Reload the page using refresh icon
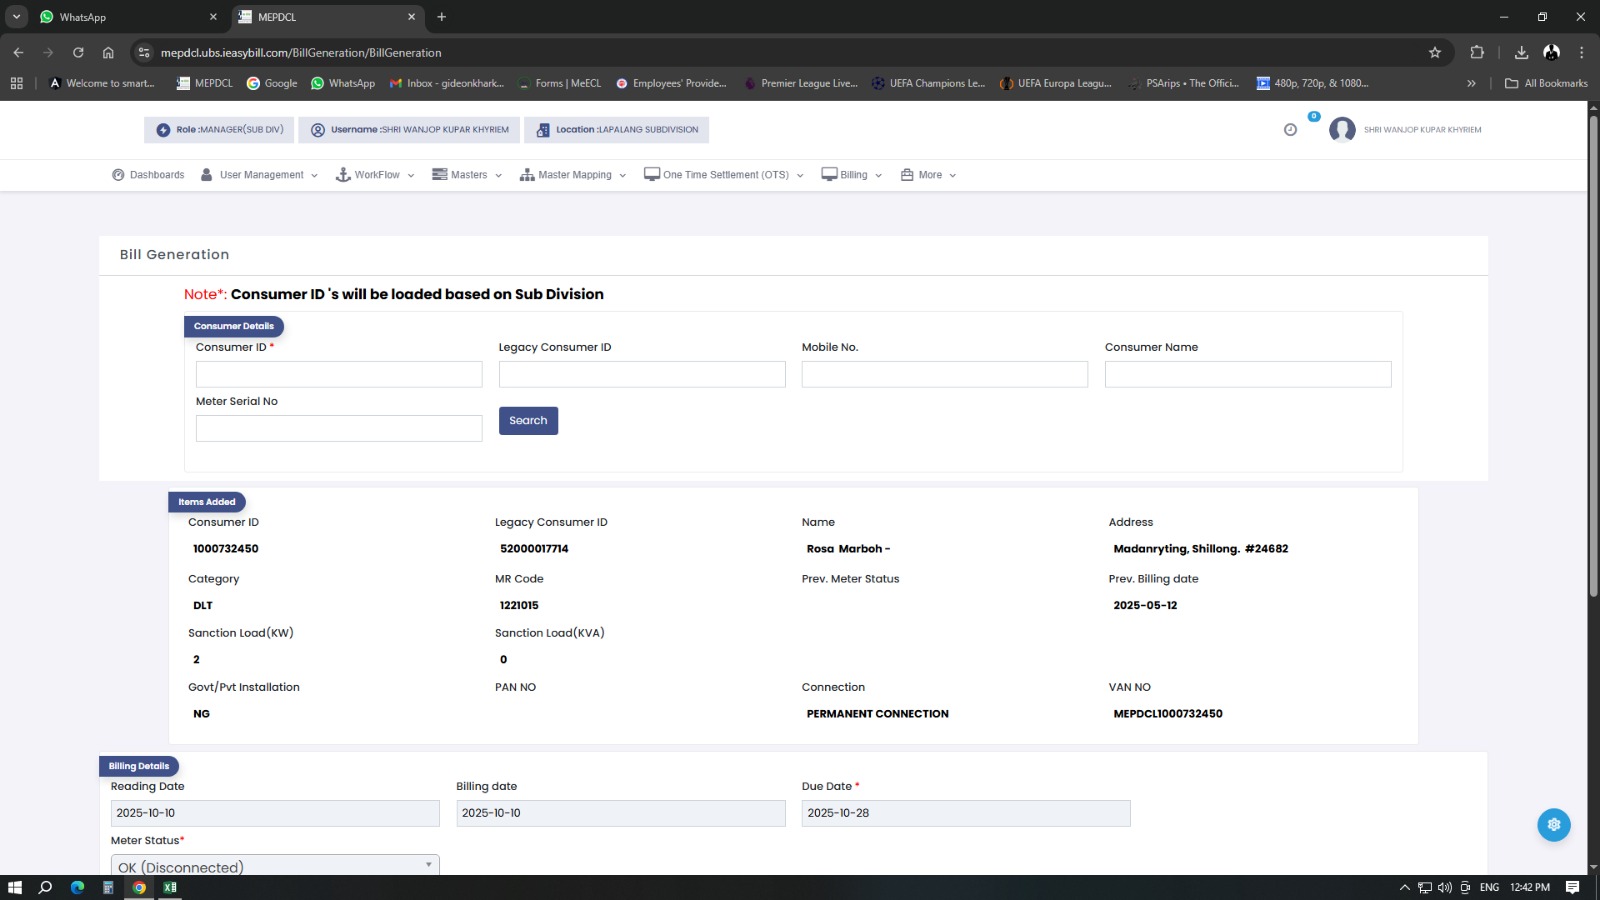 click(78, 53)
